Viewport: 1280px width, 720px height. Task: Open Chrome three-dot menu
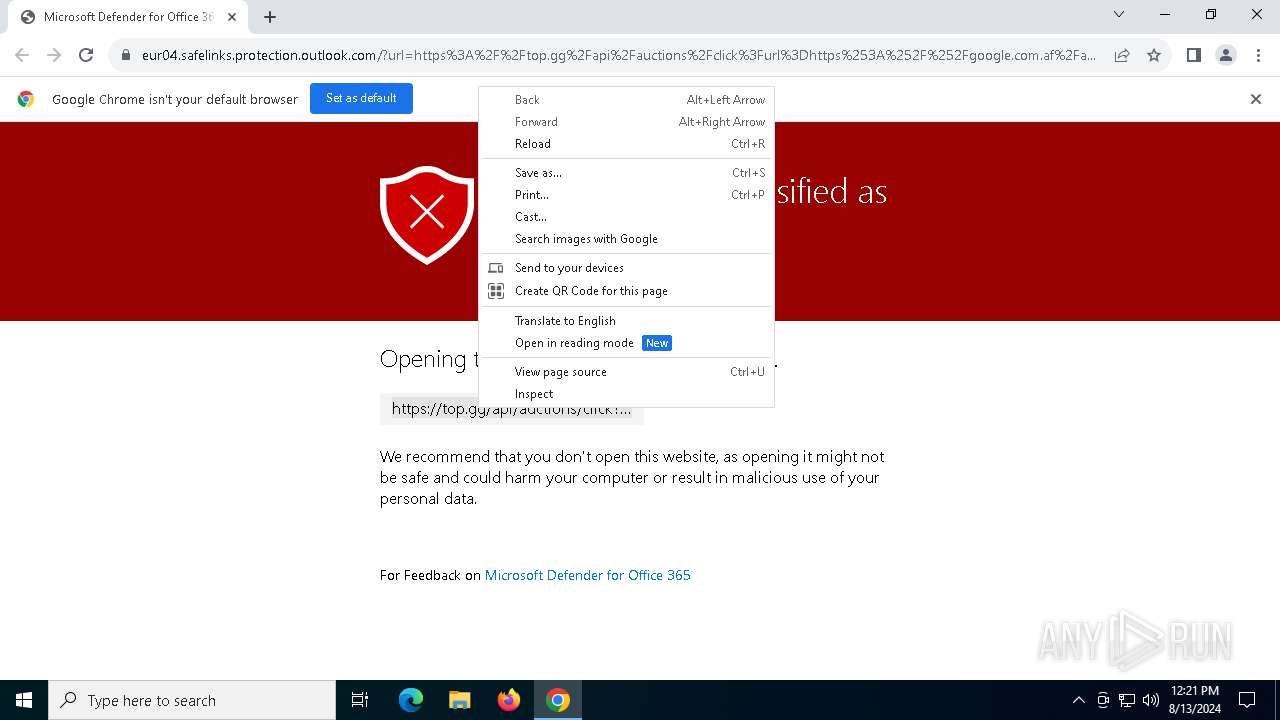click(1257, 55)
